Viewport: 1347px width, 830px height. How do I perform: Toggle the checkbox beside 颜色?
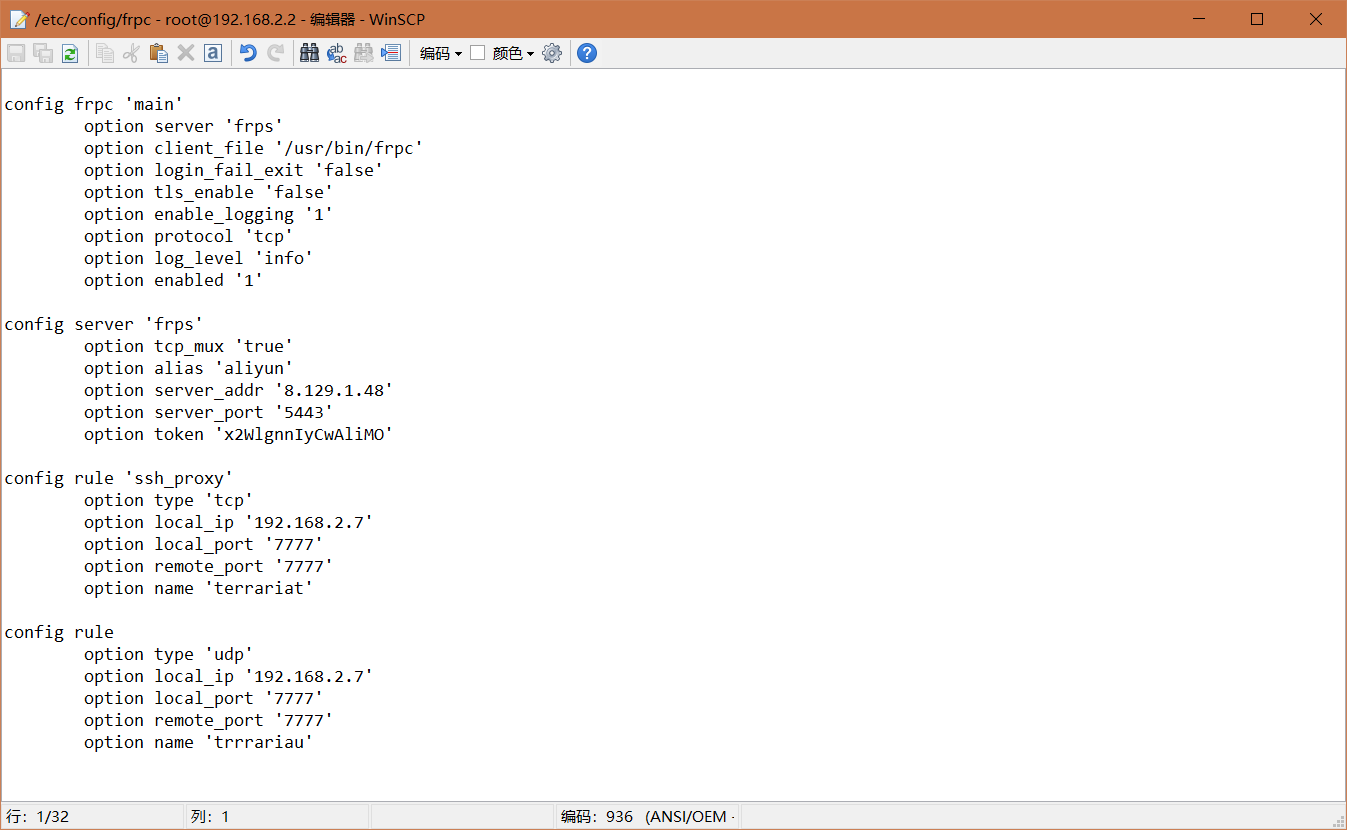477,52
